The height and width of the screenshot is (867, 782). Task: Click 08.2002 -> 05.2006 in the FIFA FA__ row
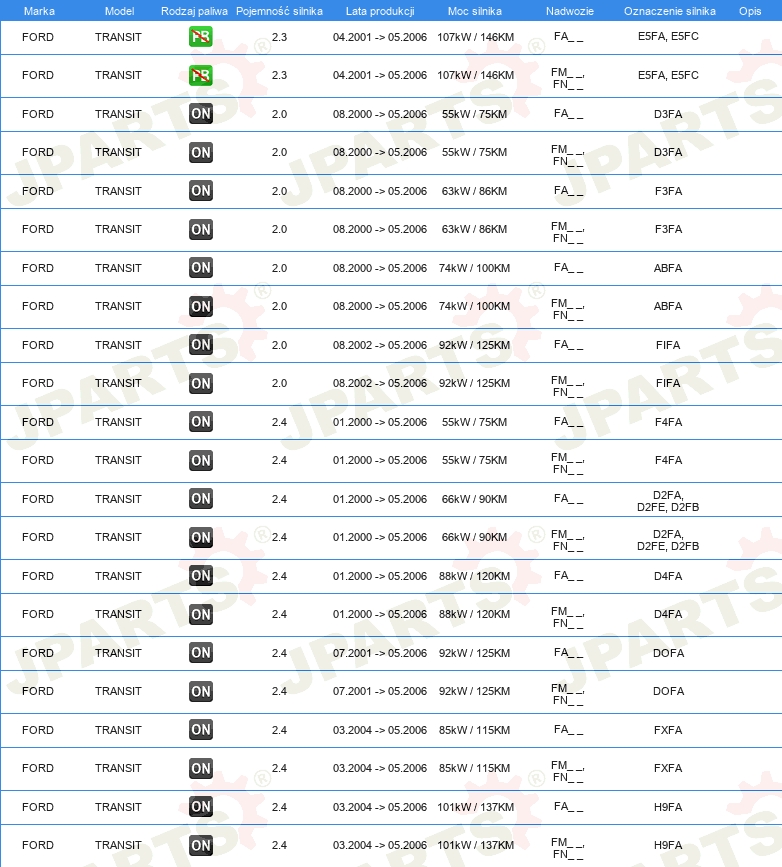pos(380,345)
